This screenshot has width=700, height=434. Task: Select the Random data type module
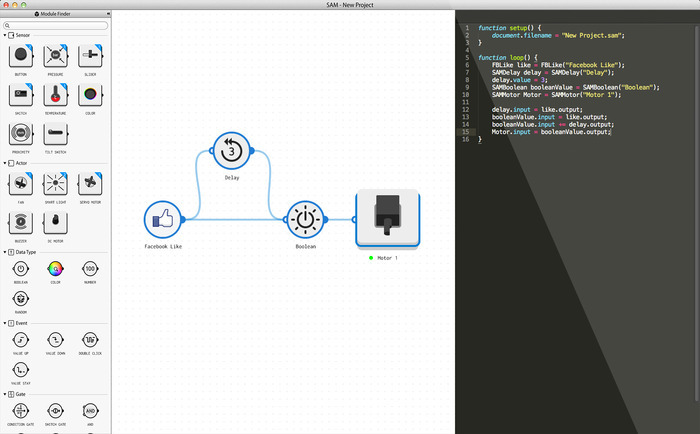pos(21,297)
